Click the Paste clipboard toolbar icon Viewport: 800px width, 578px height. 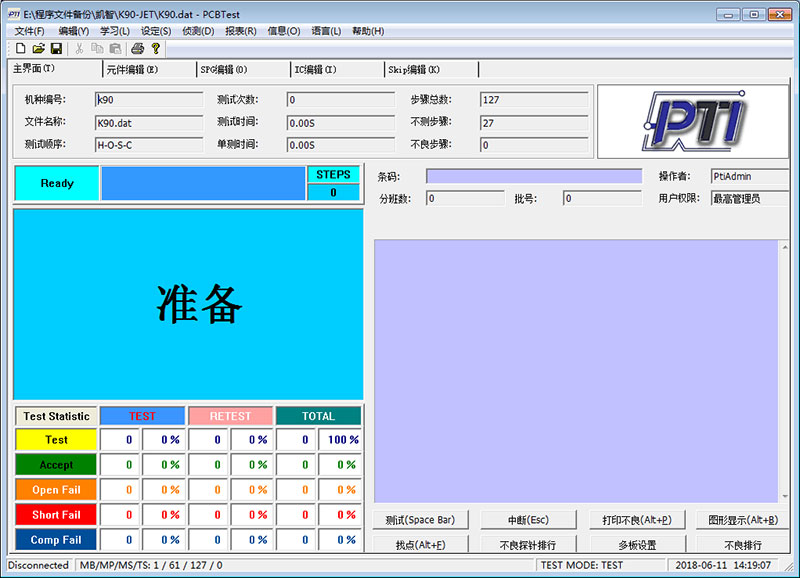(115, 48)
